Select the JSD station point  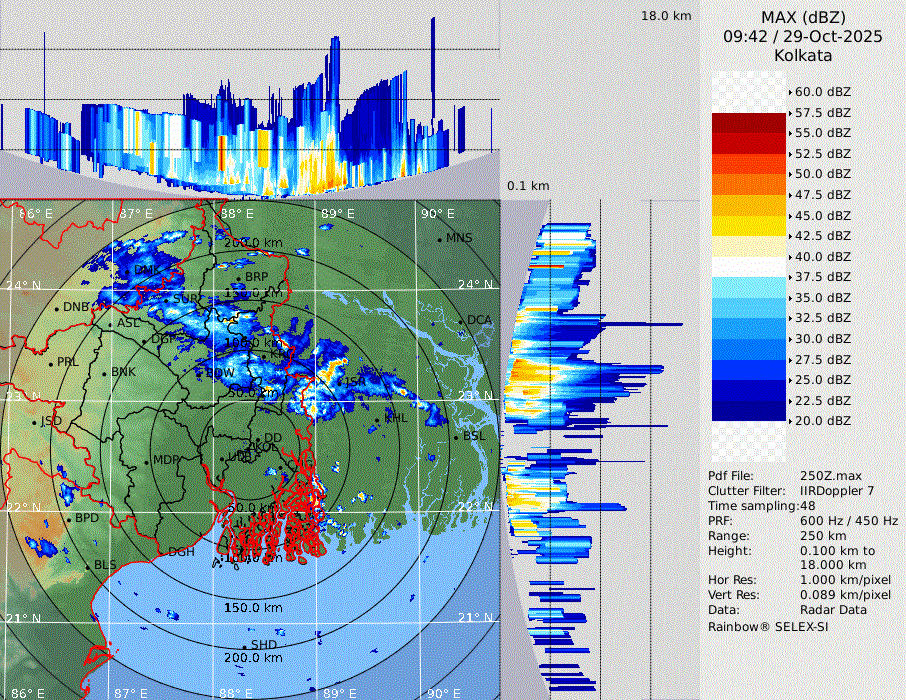click(35, 422)
